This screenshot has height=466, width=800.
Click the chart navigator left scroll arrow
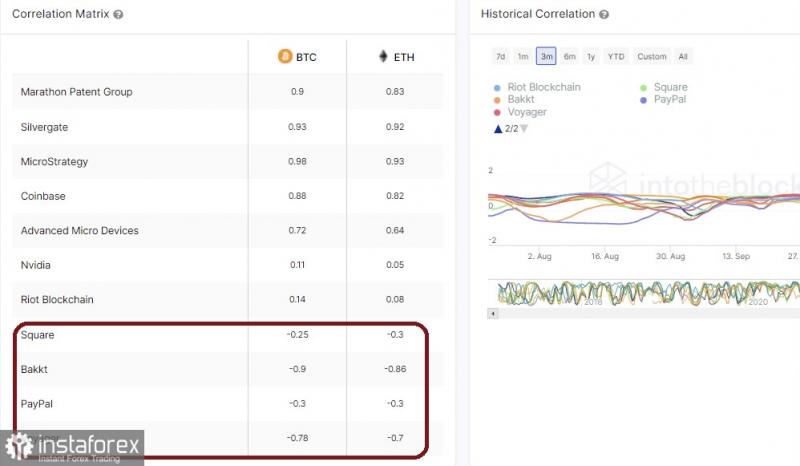click(x=493, y=313)
